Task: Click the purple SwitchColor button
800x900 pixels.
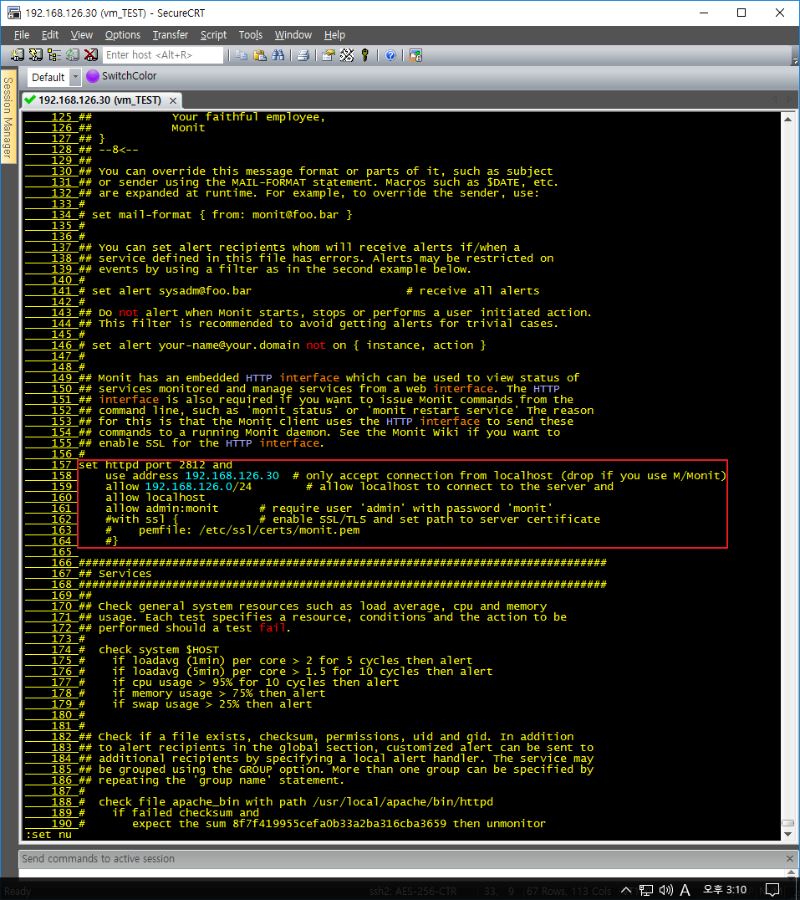Action: (x=121, y=76)
